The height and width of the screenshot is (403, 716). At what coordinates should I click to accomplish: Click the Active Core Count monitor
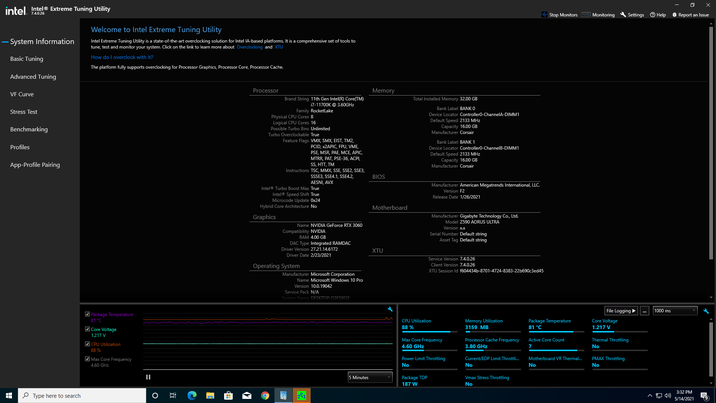(556, 344)
